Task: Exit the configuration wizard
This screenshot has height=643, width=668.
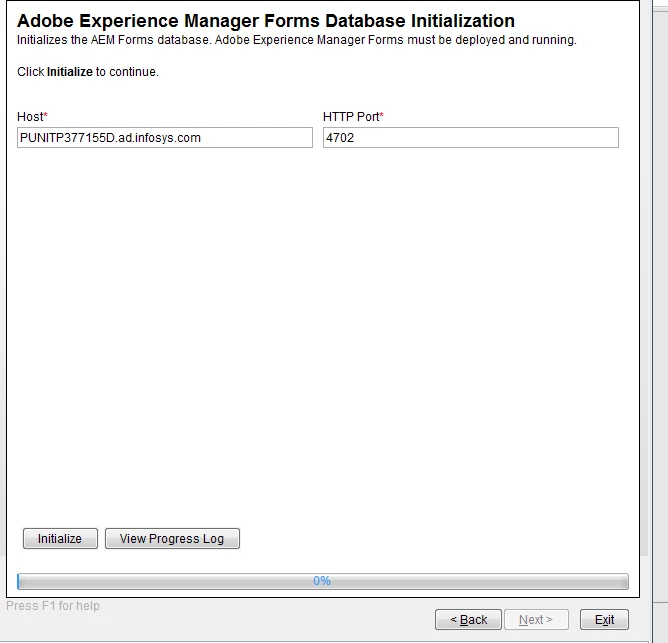Action: (604, 620)
